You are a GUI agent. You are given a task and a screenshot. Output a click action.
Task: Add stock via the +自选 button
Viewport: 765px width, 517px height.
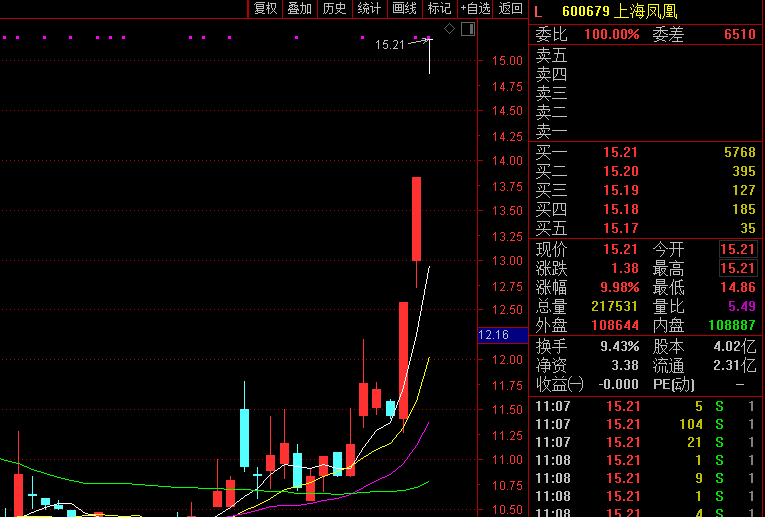(475, 9)
